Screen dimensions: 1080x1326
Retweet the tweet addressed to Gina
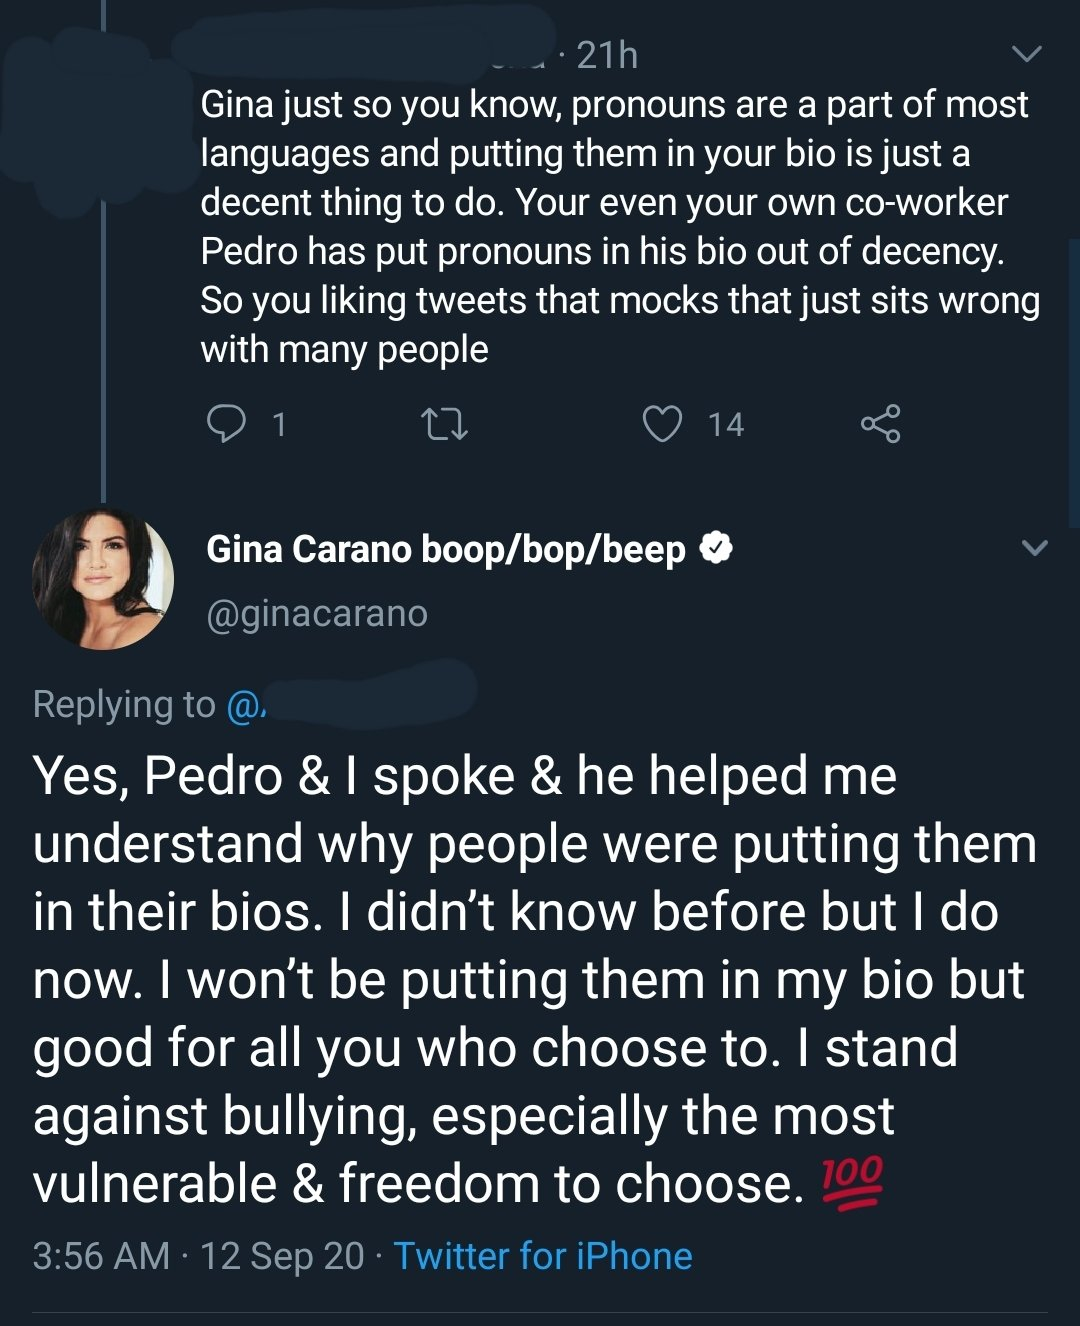tap(444, 425)
